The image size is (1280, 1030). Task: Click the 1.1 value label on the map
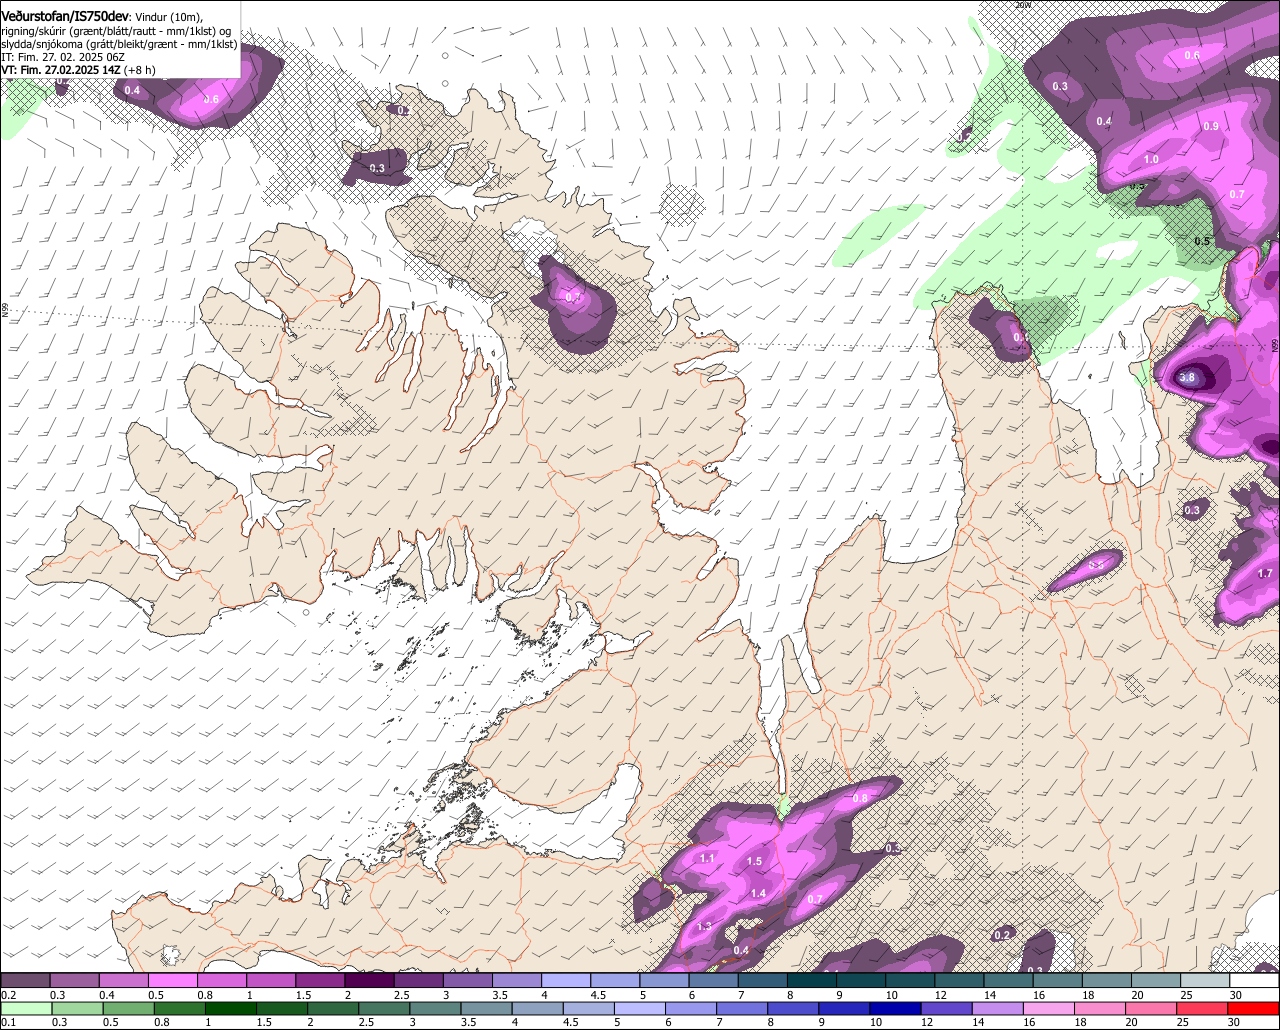pyautogui.click(x=707, y=859)
